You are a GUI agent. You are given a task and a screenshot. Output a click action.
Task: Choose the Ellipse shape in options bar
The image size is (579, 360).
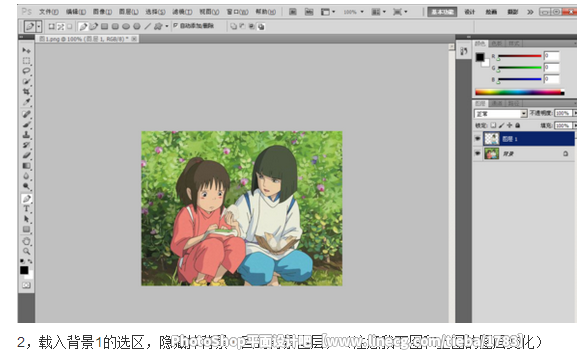pos(126,26)
